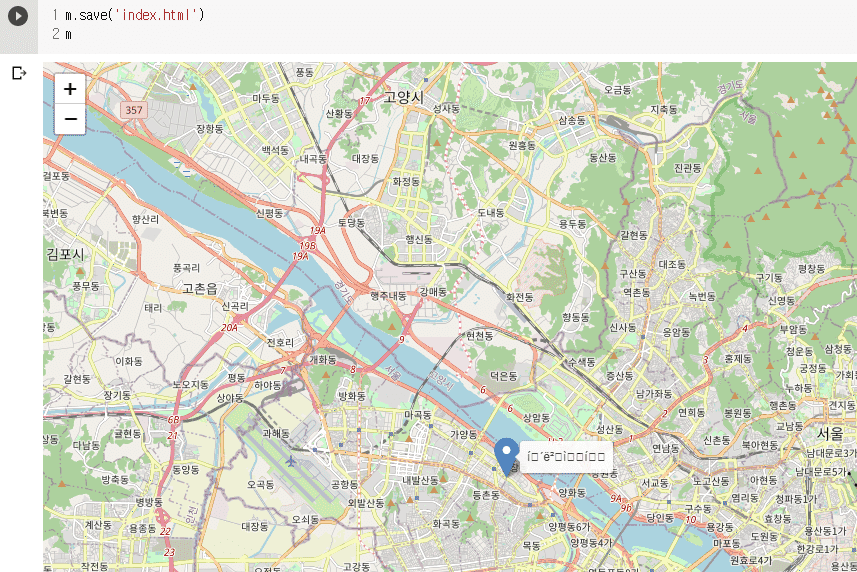Click the 행신동 neighborhood label
The height and width of the screenshot is (572, 857).
(419, 239)
